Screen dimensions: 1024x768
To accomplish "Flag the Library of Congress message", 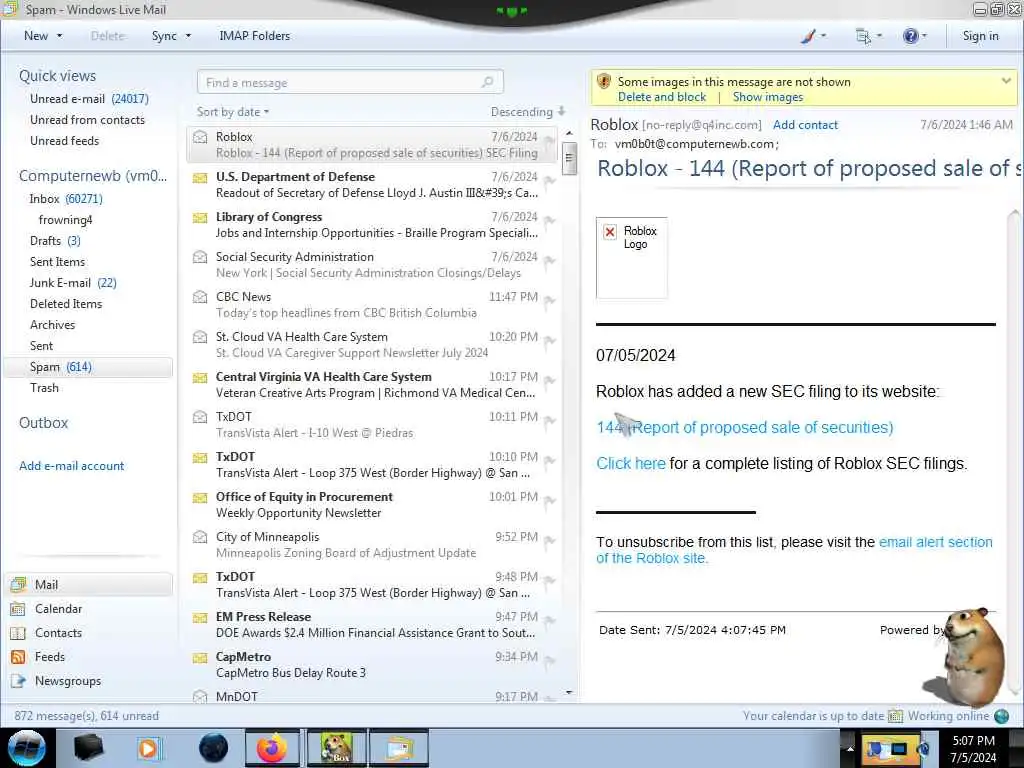I will (x=550, y=221).
